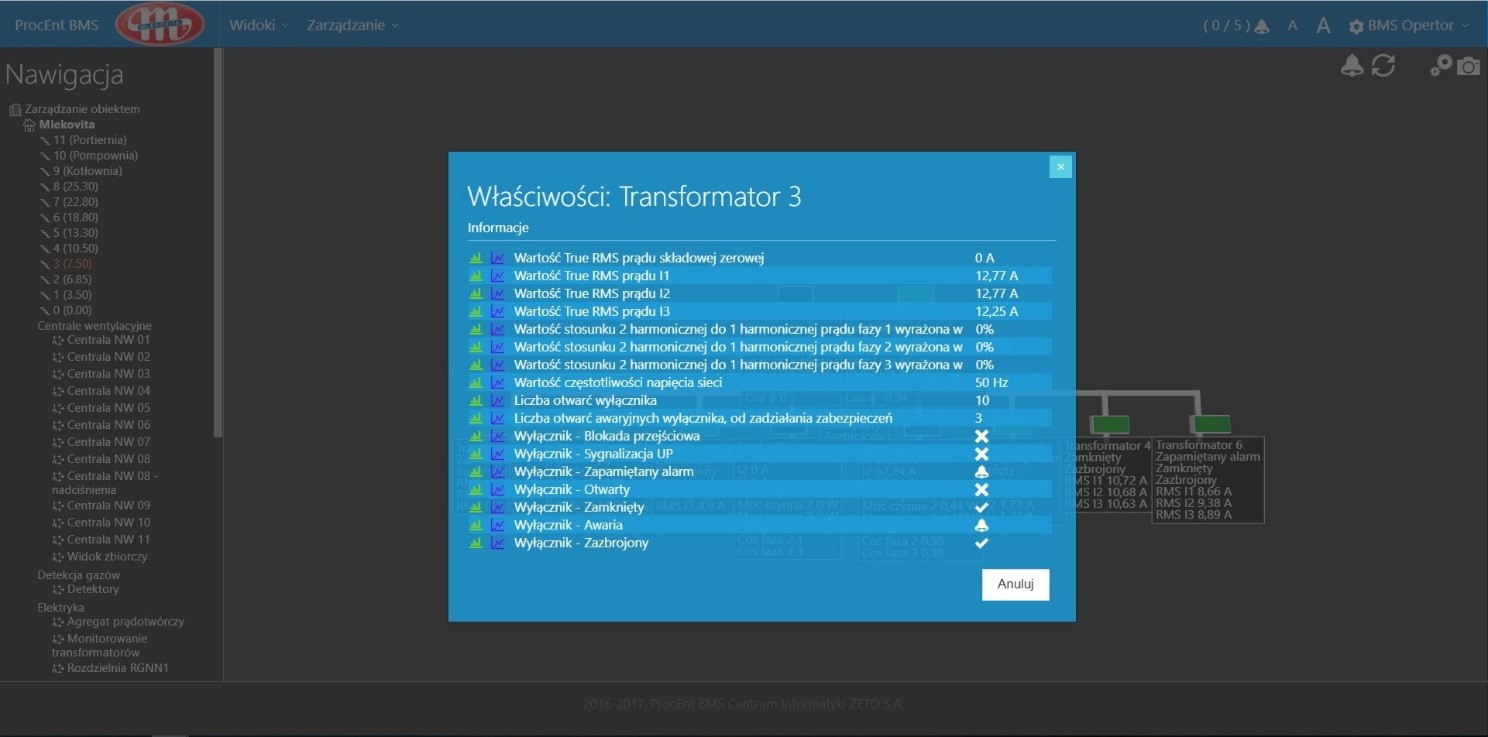Open bar chart for Wyłącznik - Otwarty
Viewport: 1488px width, 737px height.
[x=476, y=490]
